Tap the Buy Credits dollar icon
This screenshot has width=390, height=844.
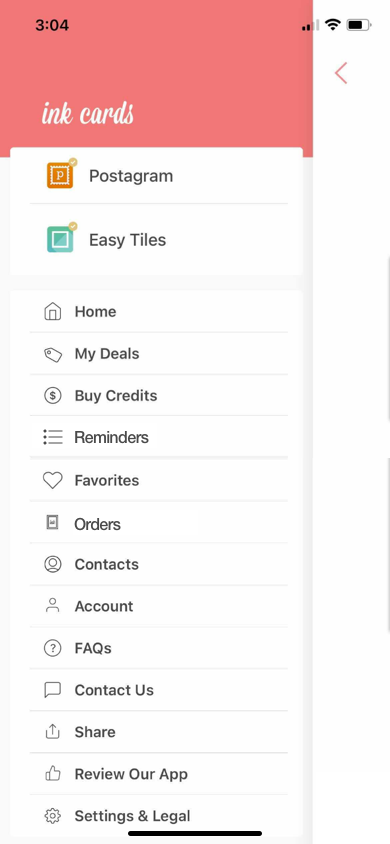point(52,396)
